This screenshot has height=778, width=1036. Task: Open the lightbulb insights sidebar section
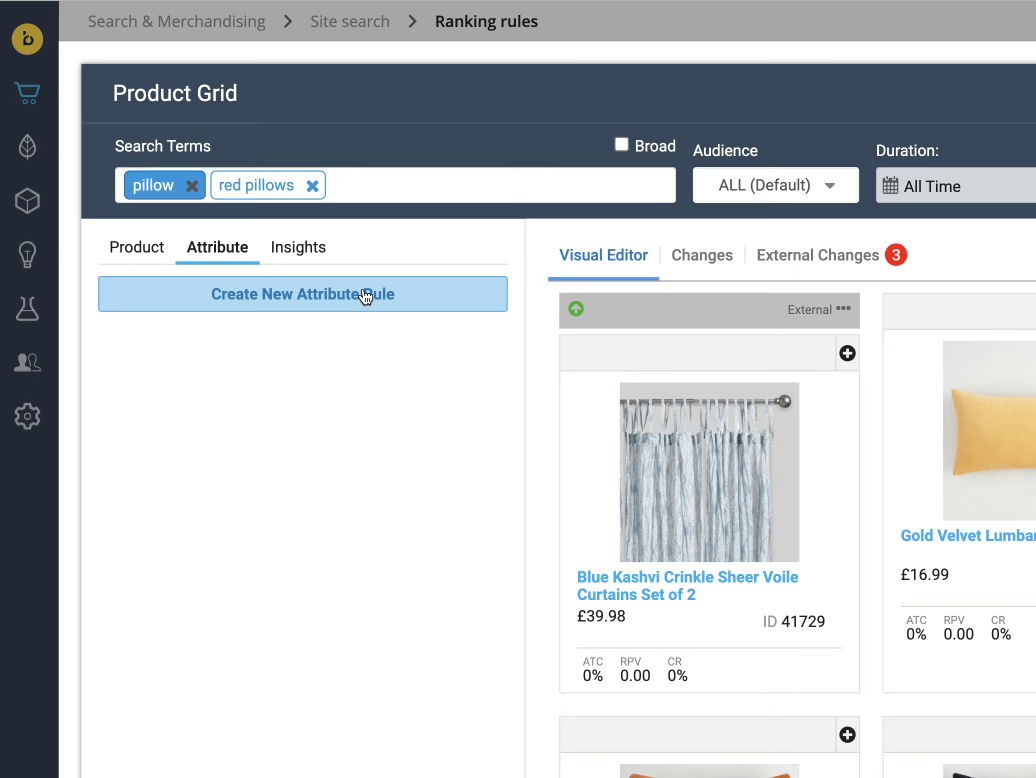tap(27, 255)
